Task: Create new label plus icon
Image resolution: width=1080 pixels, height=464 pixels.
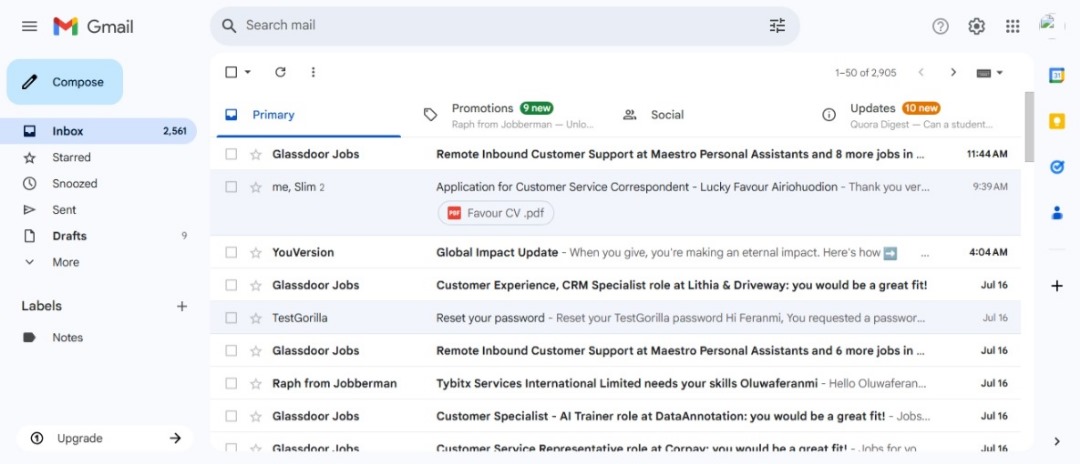Action: 182,306
